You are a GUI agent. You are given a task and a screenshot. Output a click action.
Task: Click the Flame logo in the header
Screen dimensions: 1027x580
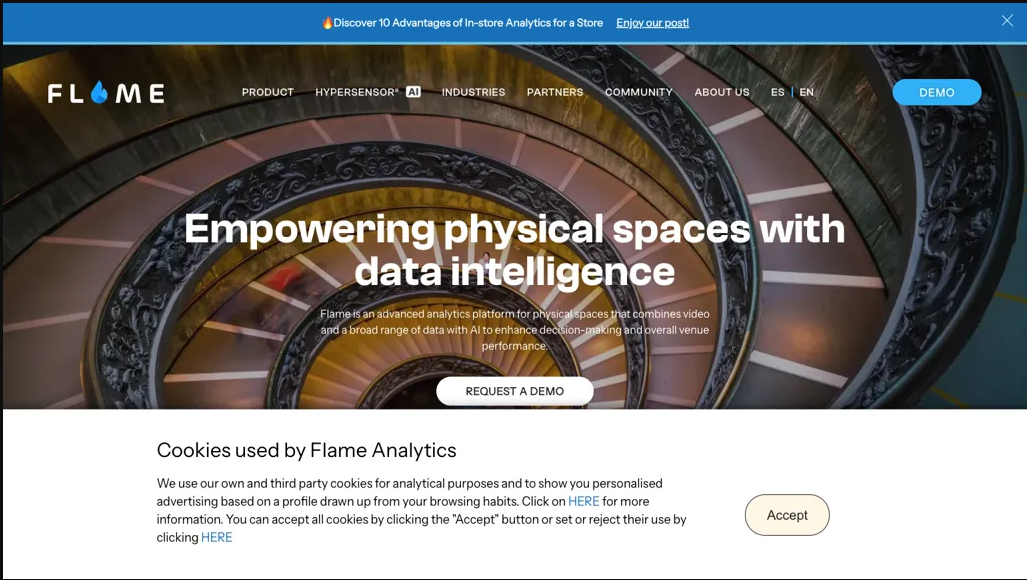point(106,93)
